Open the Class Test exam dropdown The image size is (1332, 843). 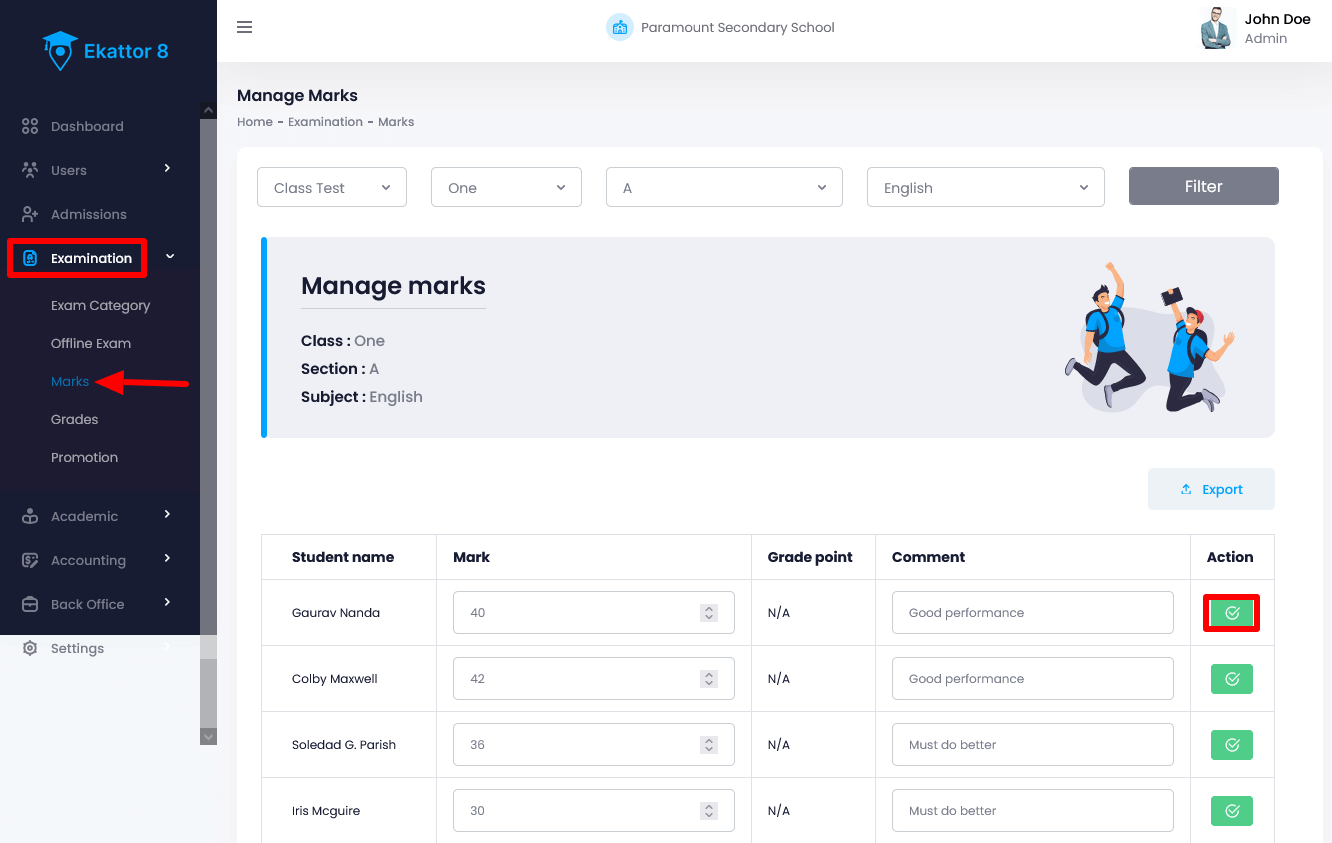tap(331, 188)
